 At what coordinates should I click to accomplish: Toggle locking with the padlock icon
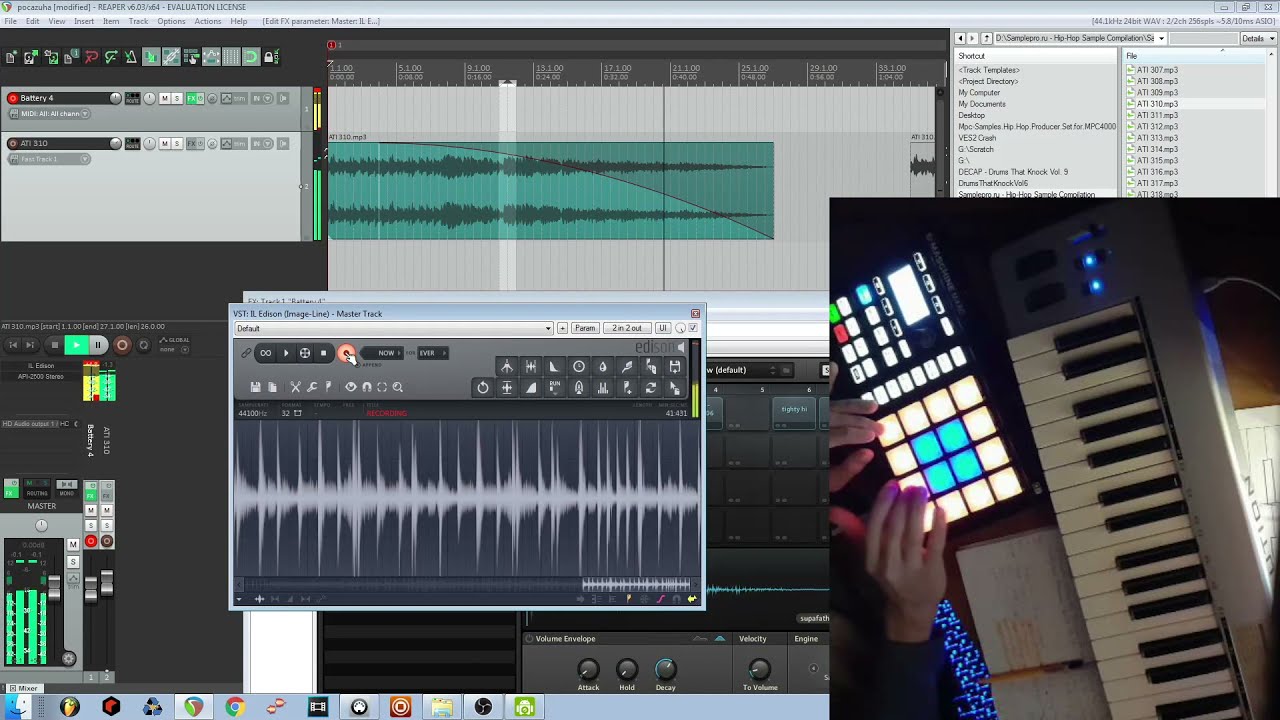point(271,57)
